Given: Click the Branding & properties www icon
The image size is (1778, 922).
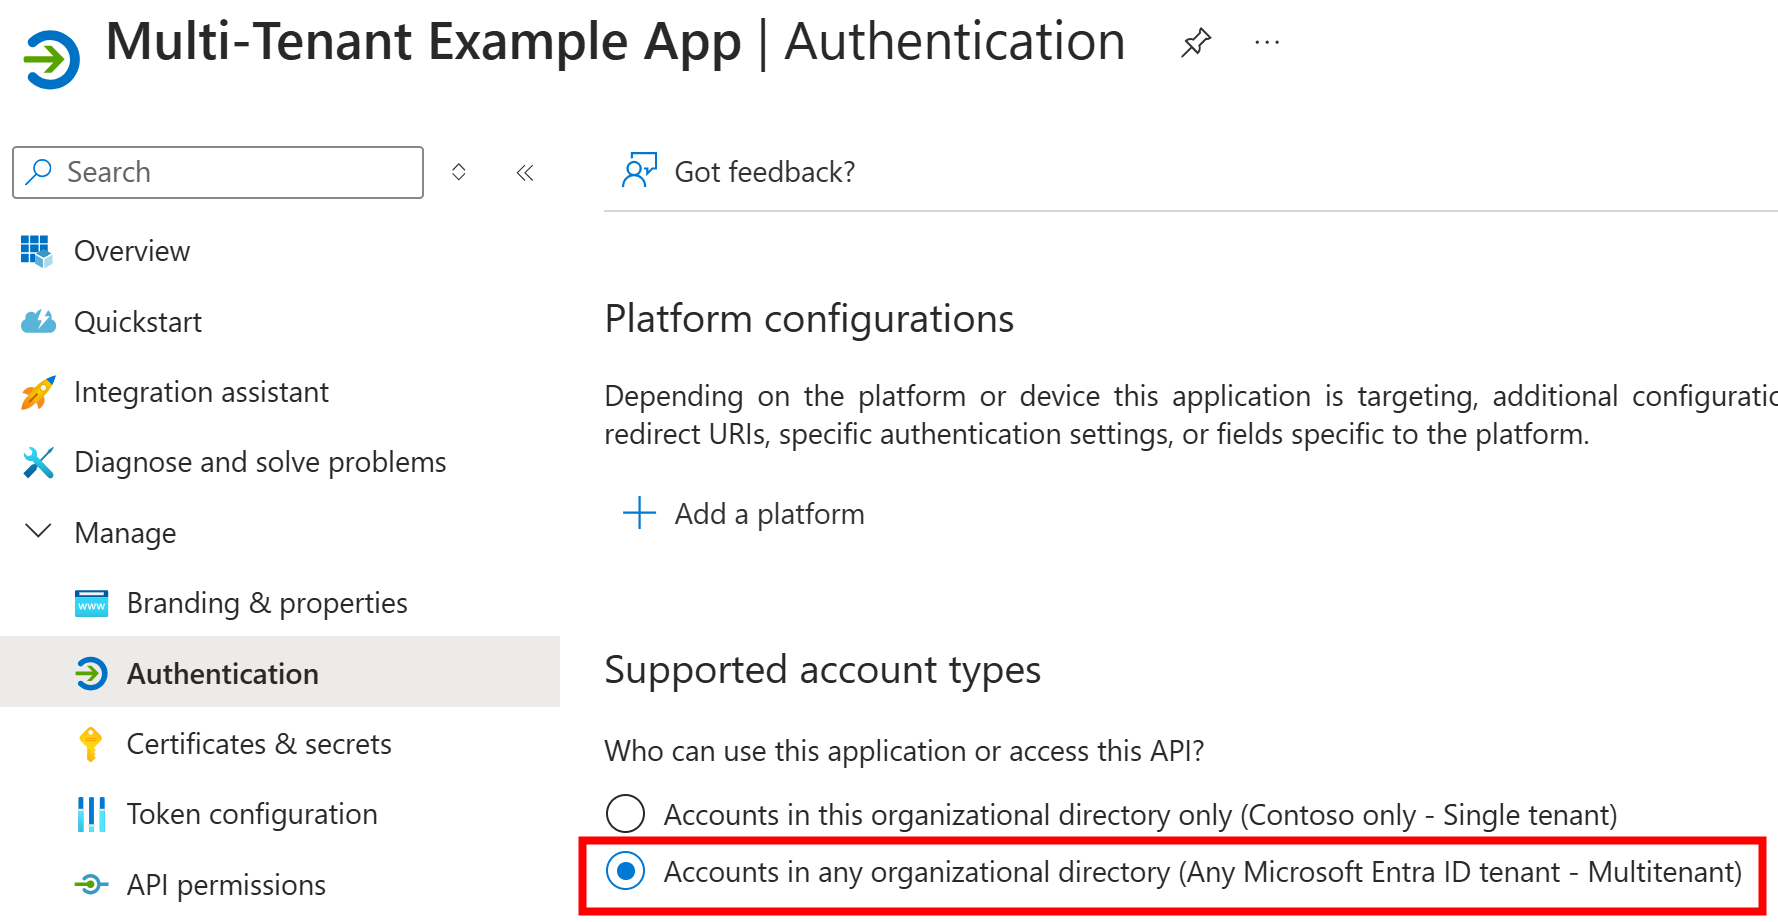Looking at the screenshot, I should tap(91, 603).
